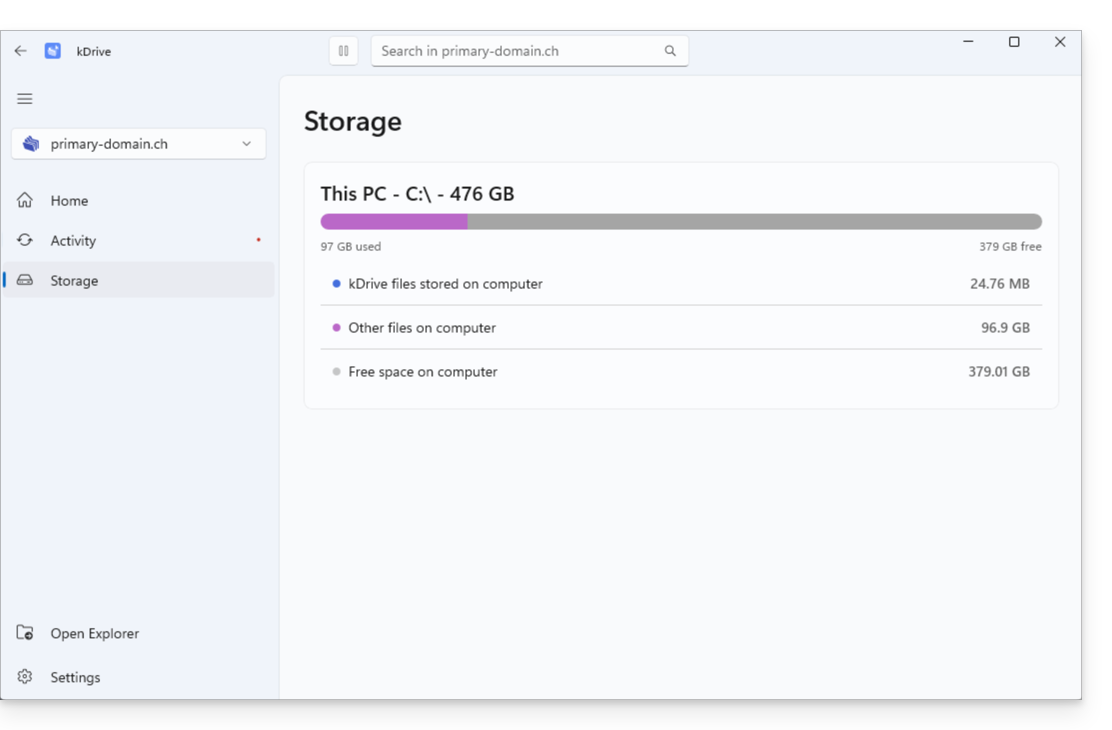This screenshot has height=730, width=1112.
Task: Pause syncing with the pause icon
Action: coord(343,51)
